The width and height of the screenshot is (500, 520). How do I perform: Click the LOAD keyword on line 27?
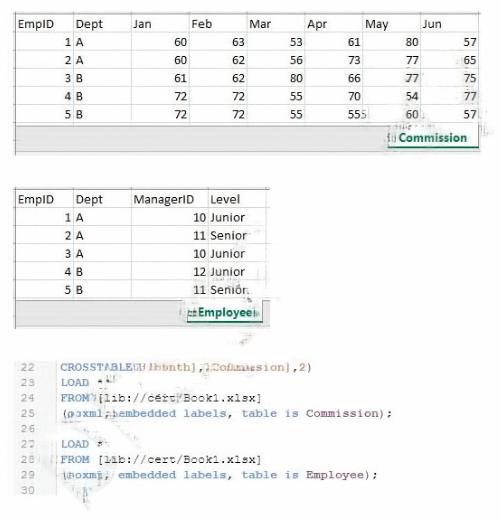[75, 444]
